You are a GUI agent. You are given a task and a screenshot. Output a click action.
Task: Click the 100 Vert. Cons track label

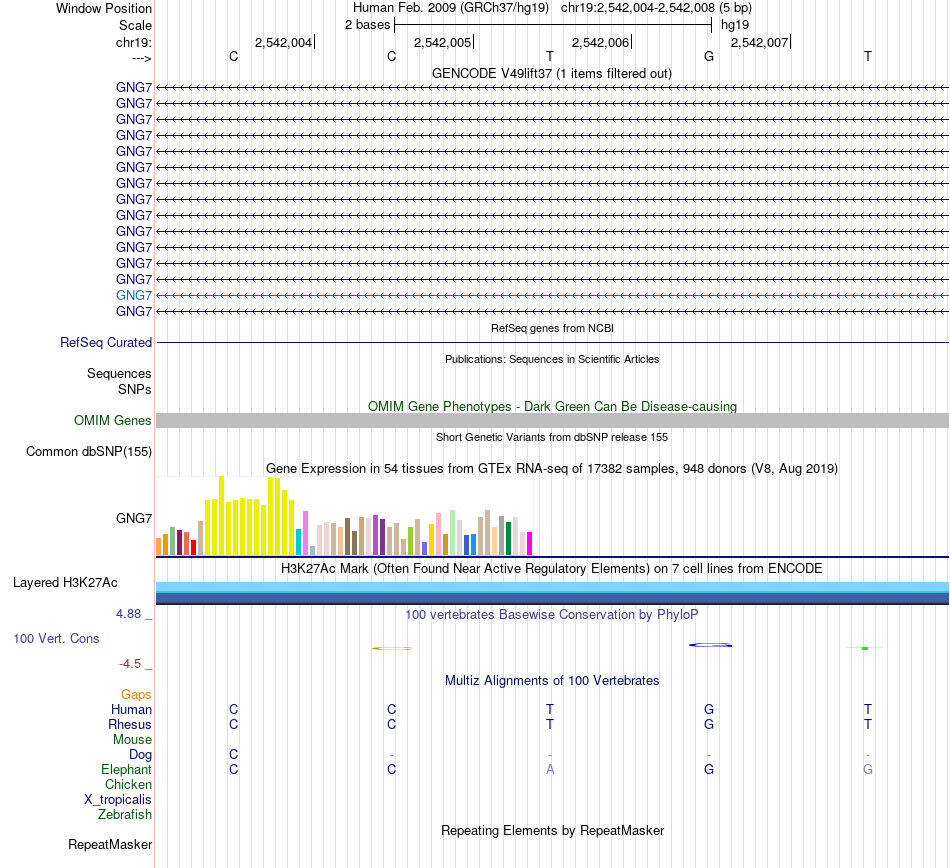[56, 639]
